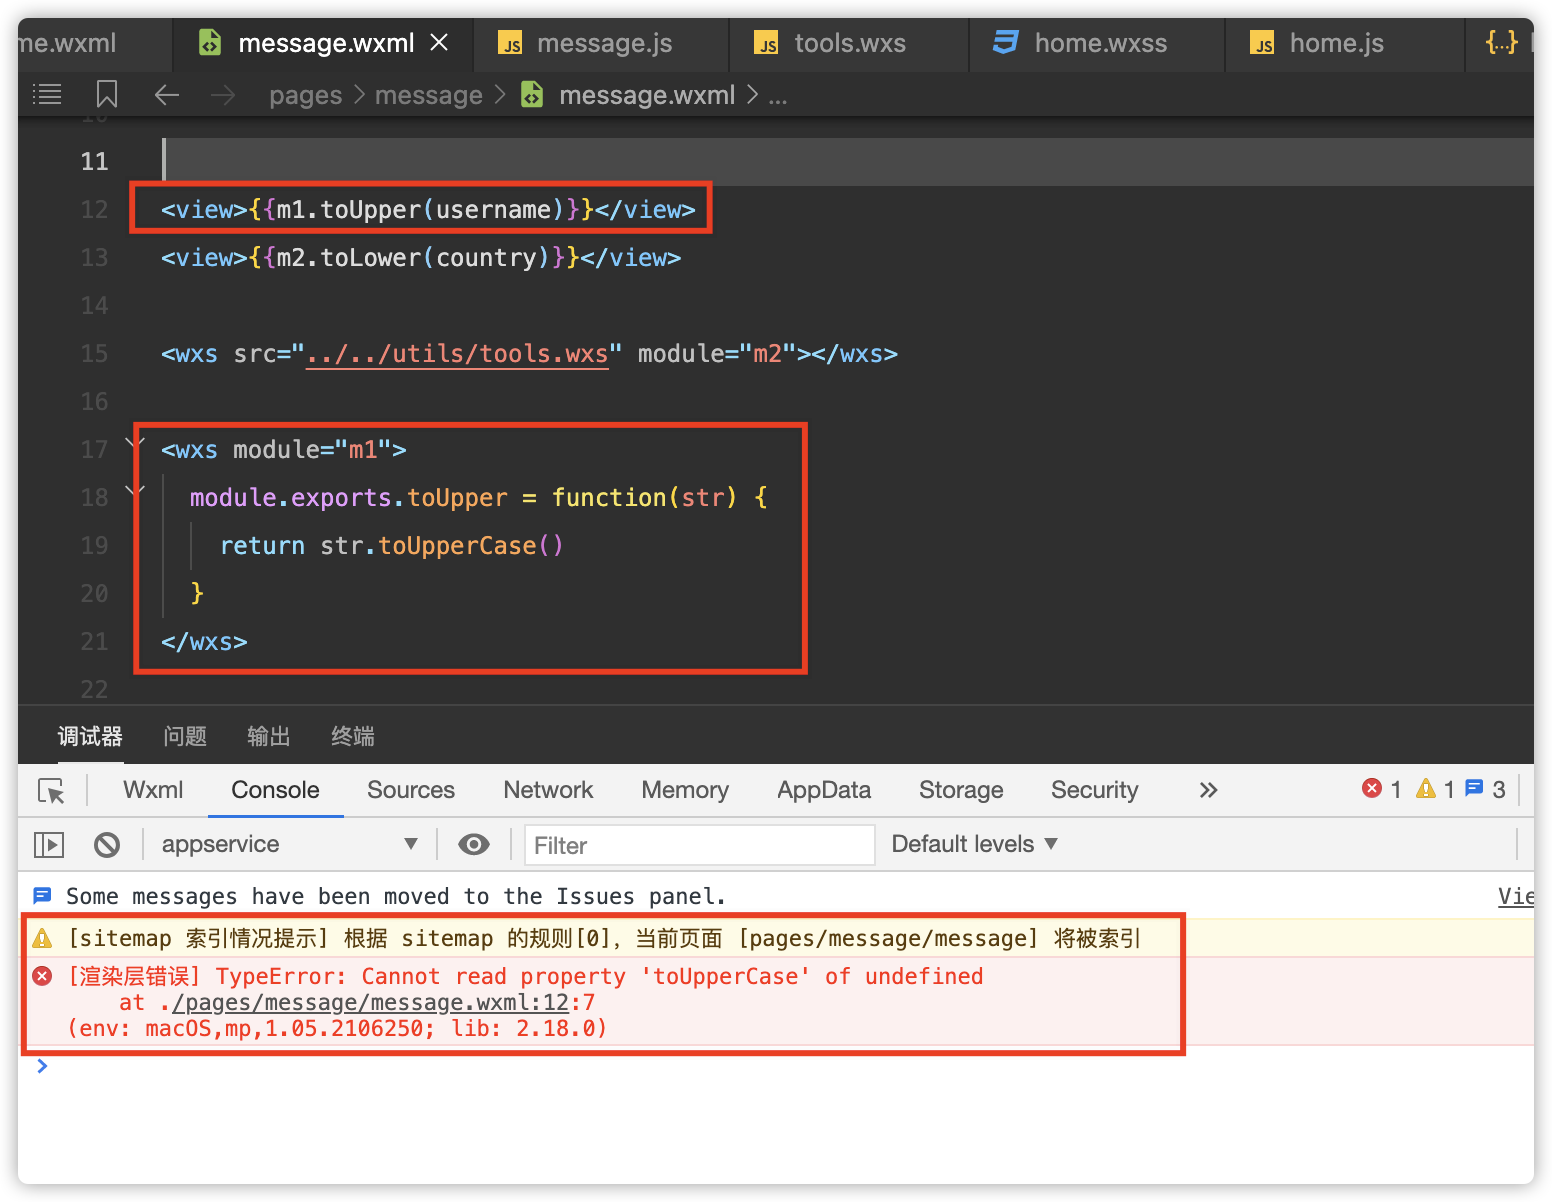The height and width of the screenshot is (1202, 1552).
Task: Click the outline list icon above the editor
Action: (46, 93)
